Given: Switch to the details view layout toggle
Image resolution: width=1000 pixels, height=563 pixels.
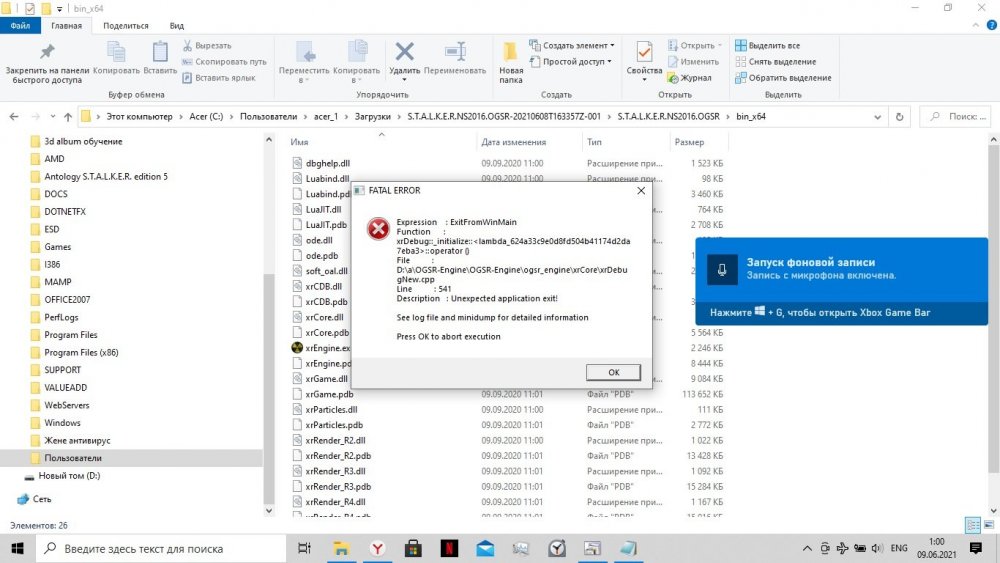Looking at the screenshot, I should tap(971, 525).
